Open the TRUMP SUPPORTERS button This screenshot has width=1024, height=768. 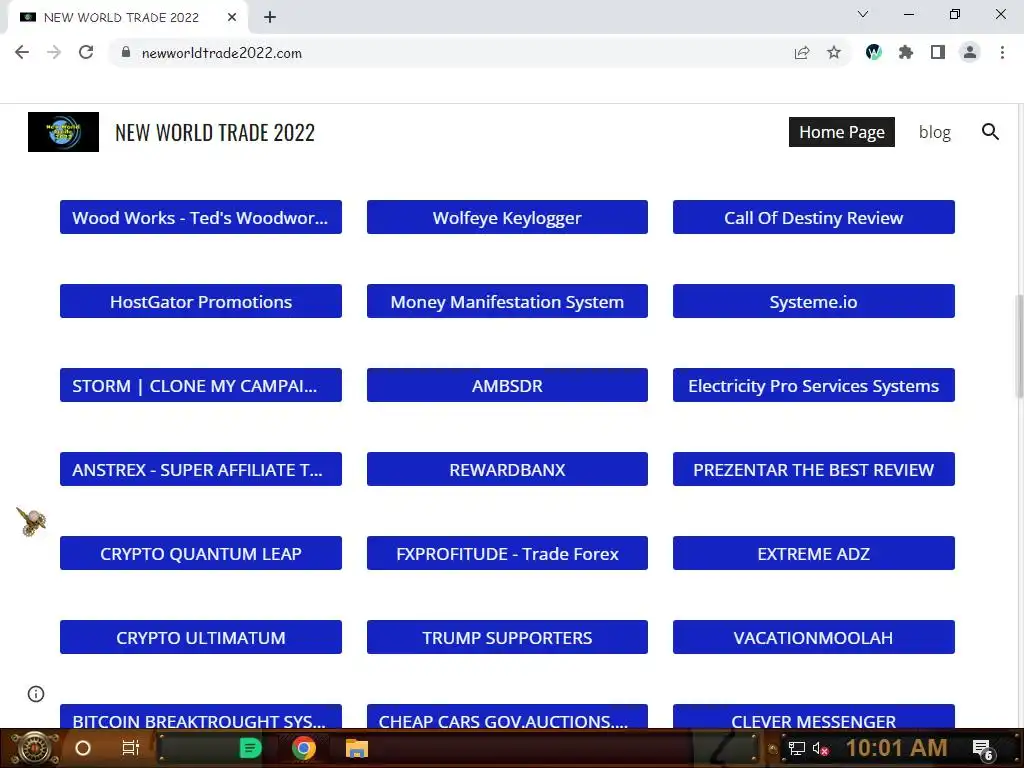[507, 637]
